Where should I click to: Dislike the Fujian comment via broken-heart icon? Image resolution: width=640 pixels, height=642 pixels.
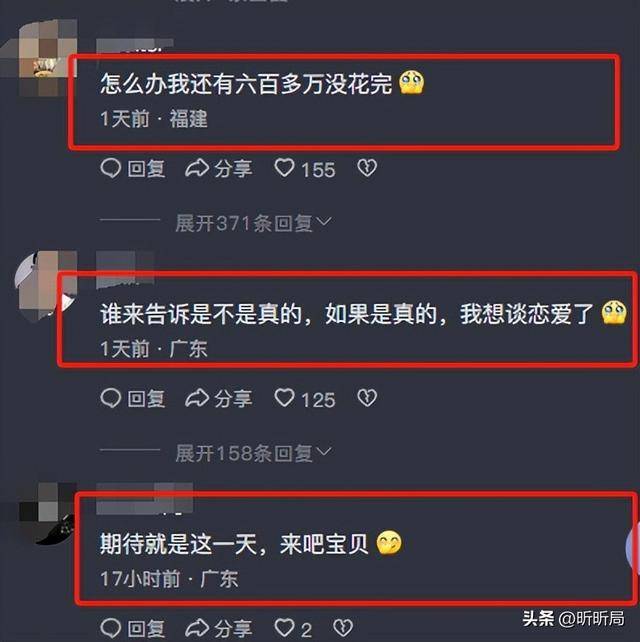(x=367, y=168)
